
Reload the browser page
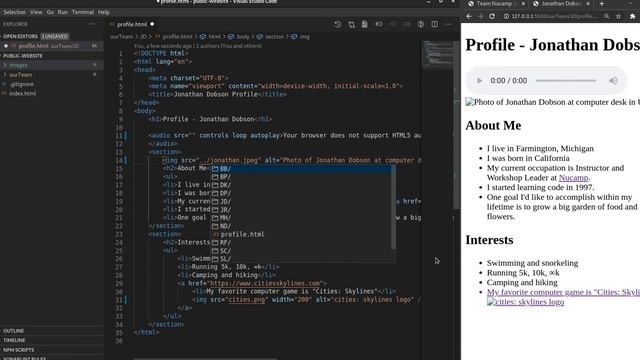point(492,16)
